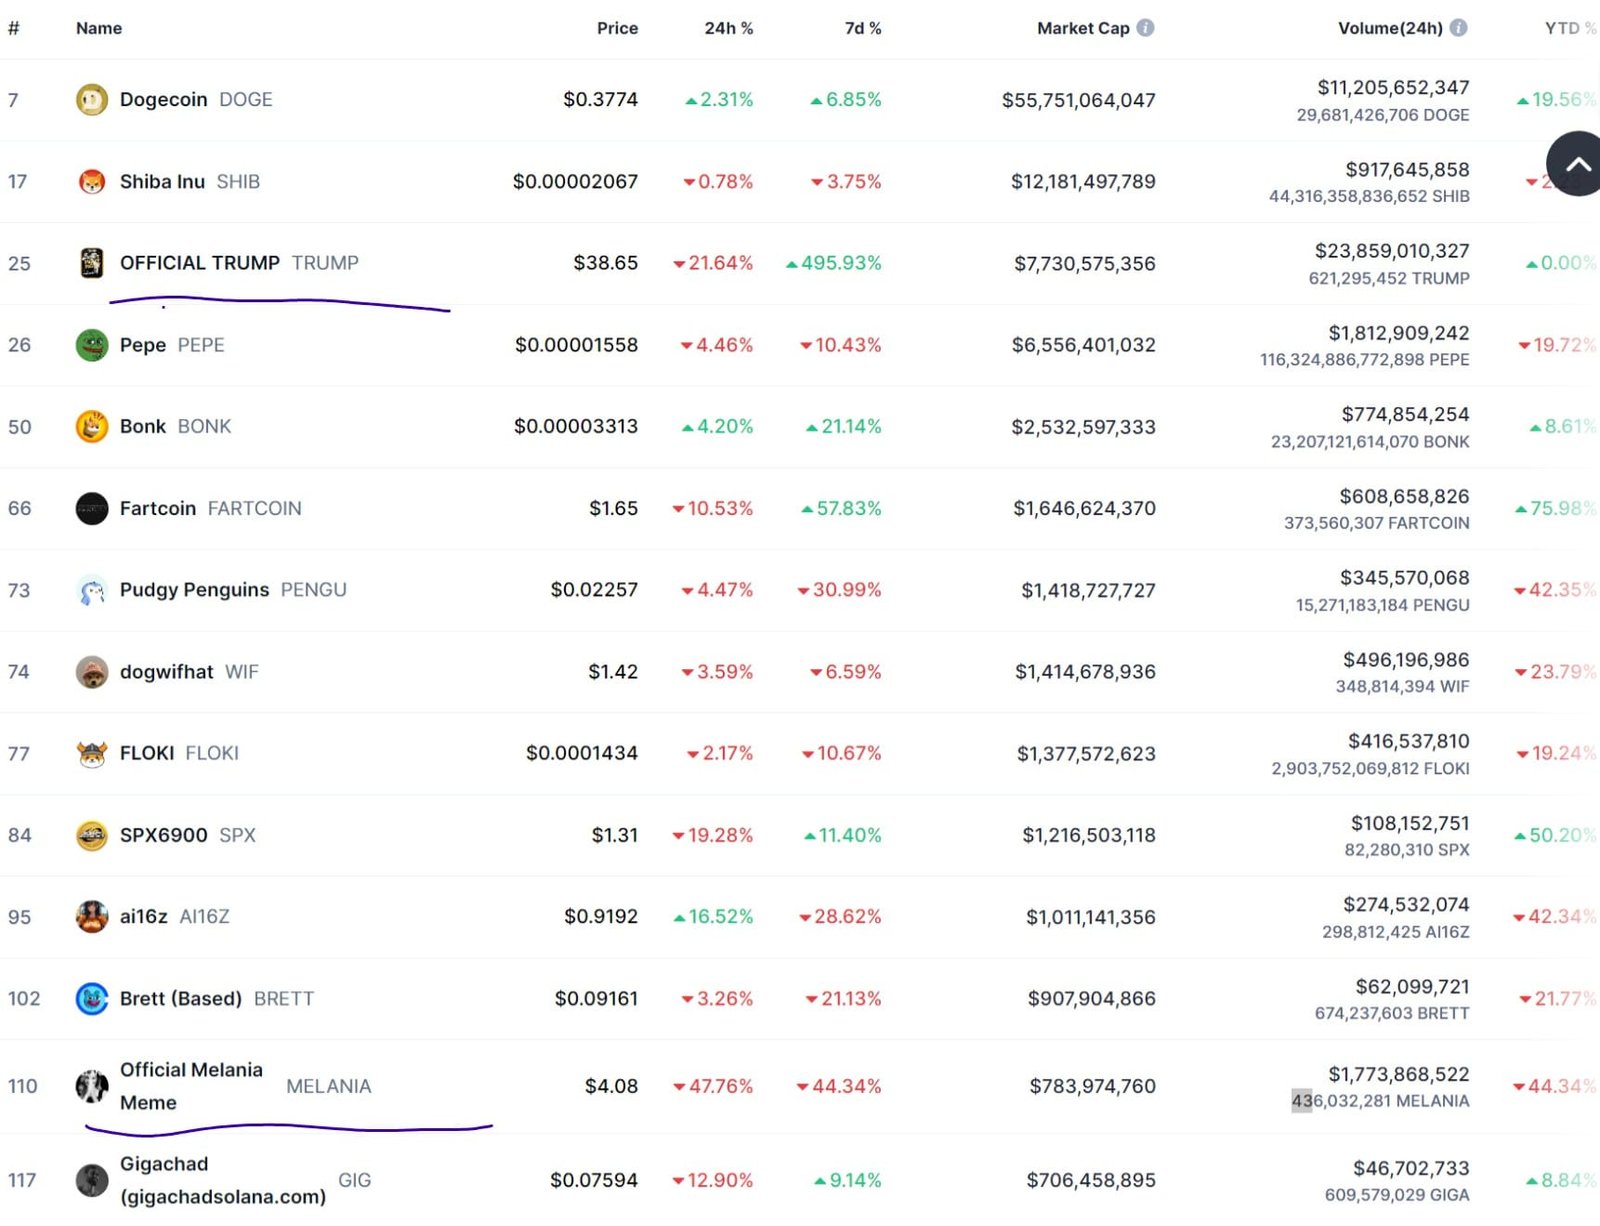Open the Market Cap info tooltip

click(1146, 28)
